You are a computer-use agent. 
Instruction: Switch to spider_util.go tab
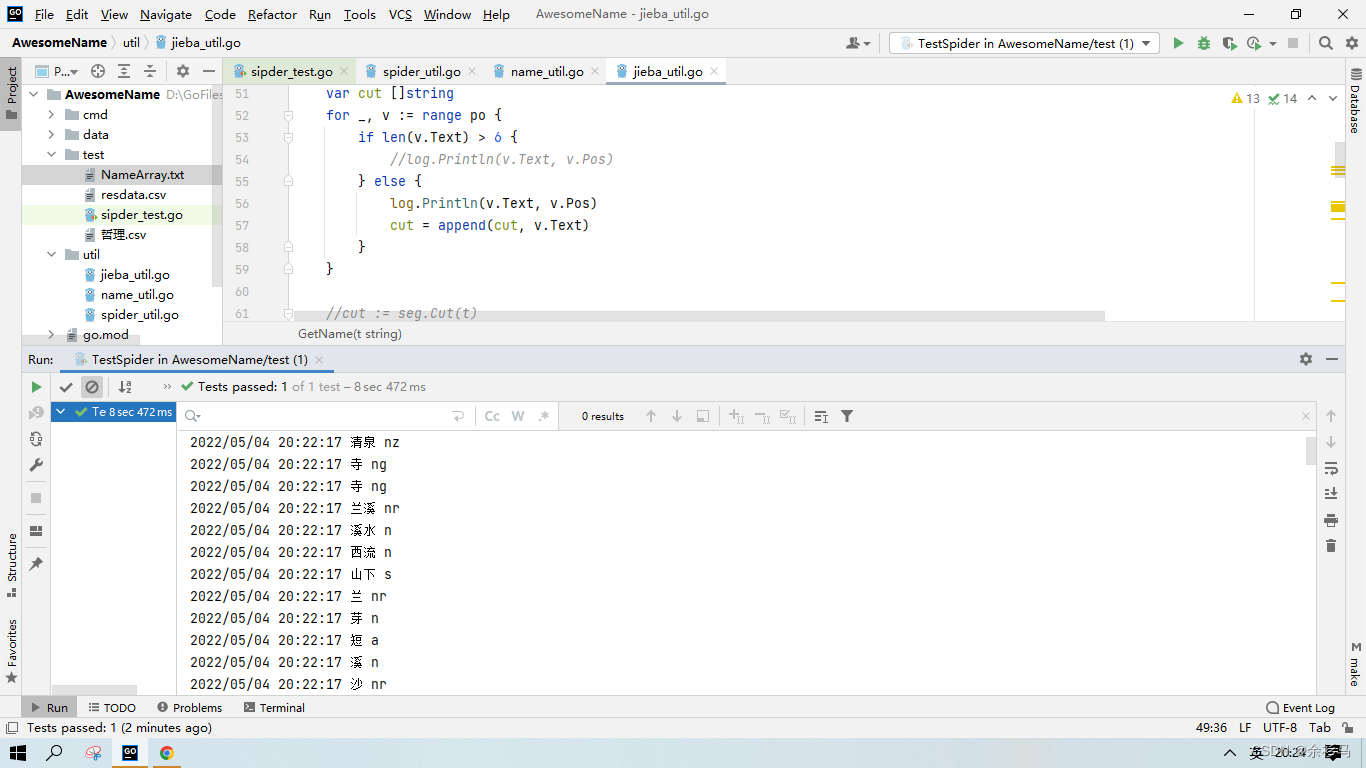421,72
